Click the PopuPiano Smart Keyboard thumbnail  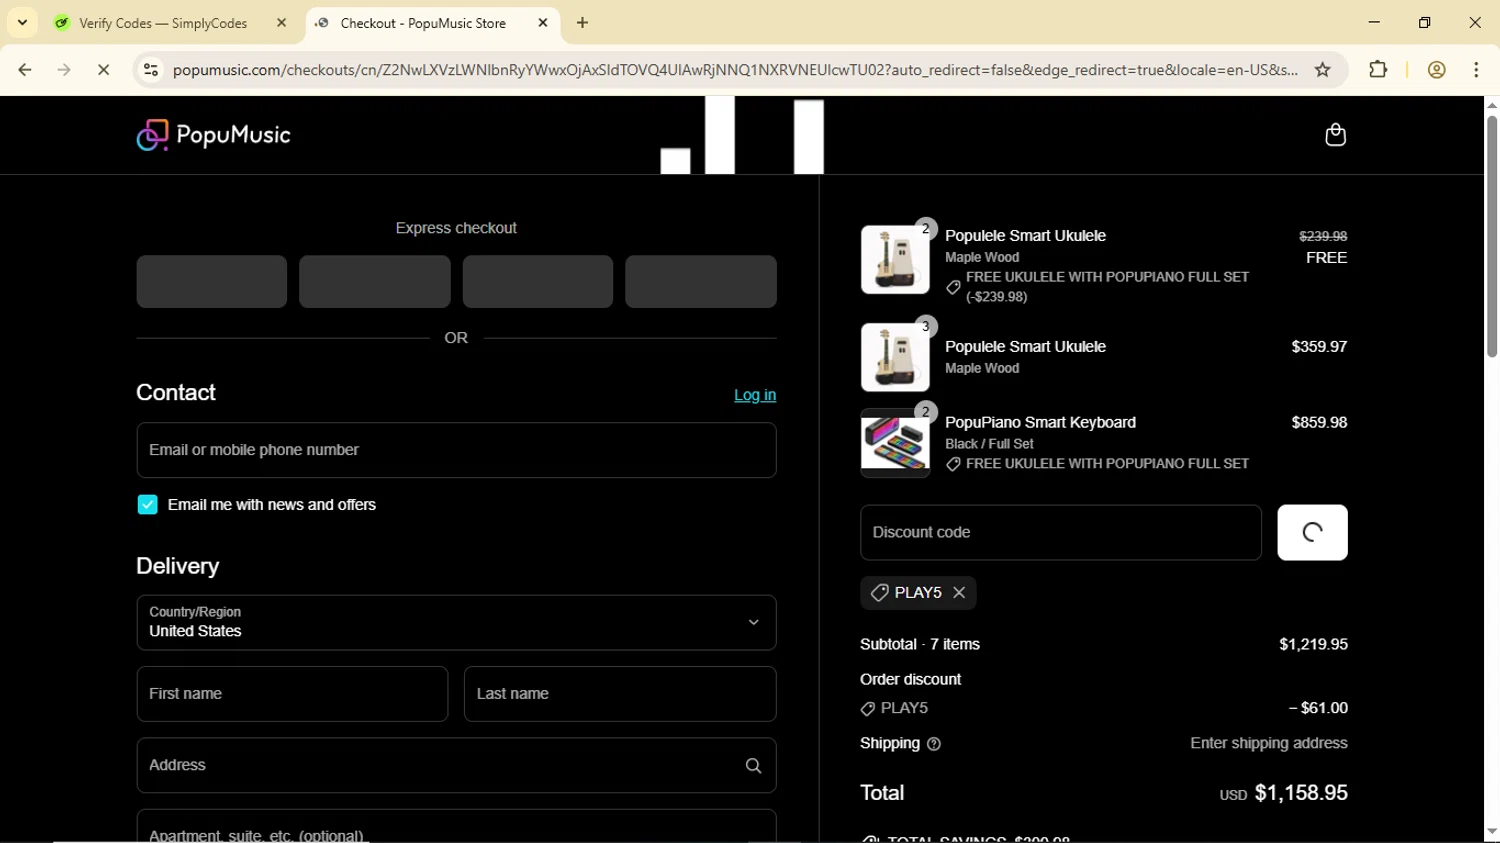895,443
